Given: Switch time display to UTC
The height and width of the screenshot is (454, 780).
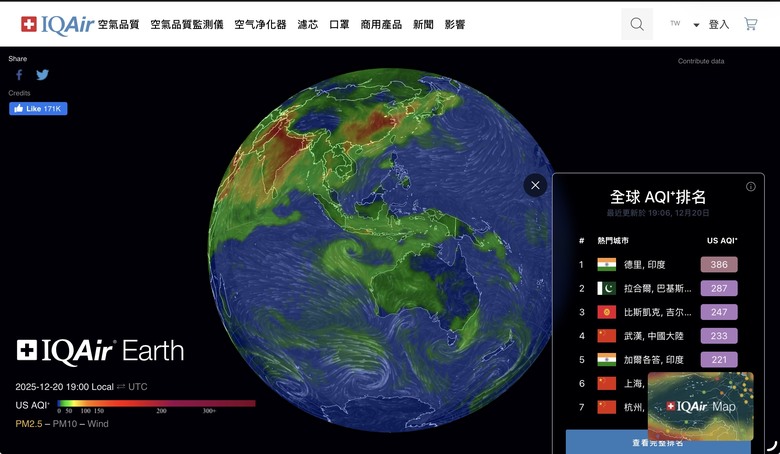Looking at the screenshot, I should tap(138, 386).
